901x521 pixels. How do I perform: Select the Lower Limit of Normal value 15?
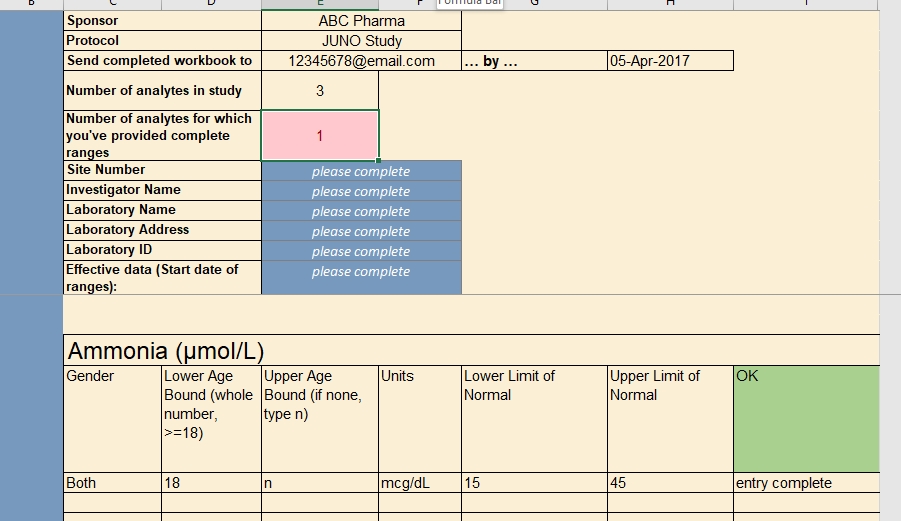coord(534,483)
